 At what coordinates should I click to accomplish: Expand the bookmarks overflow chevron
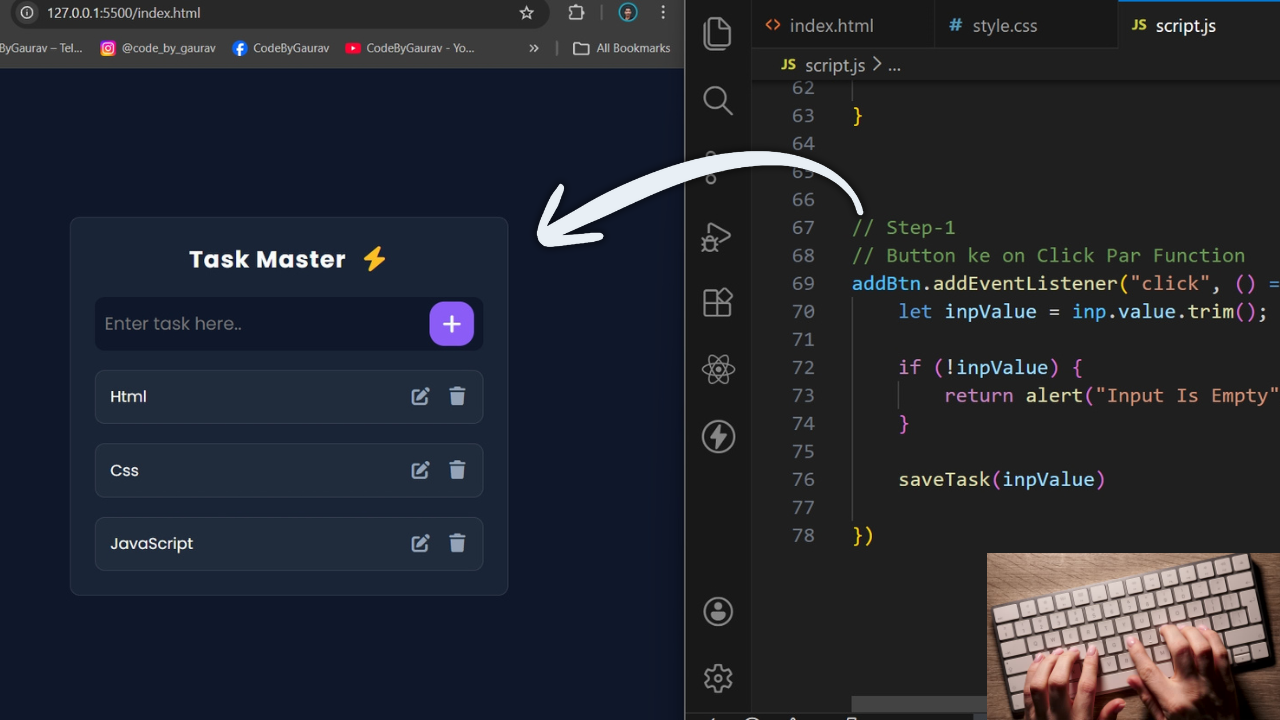click(x=533, y=47)
